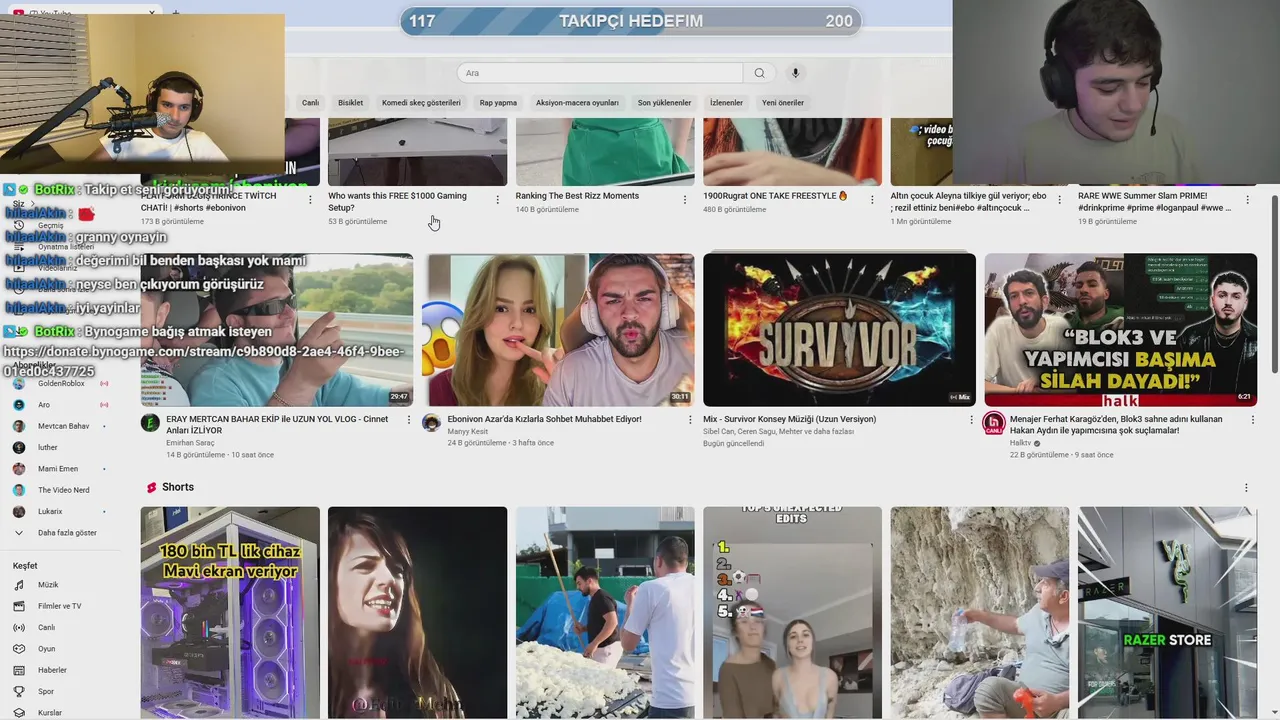Open options for Ebonivon Azar'da Kızlarla video
This screenshot has height=720, width=1280.
[x=689, y=420]
